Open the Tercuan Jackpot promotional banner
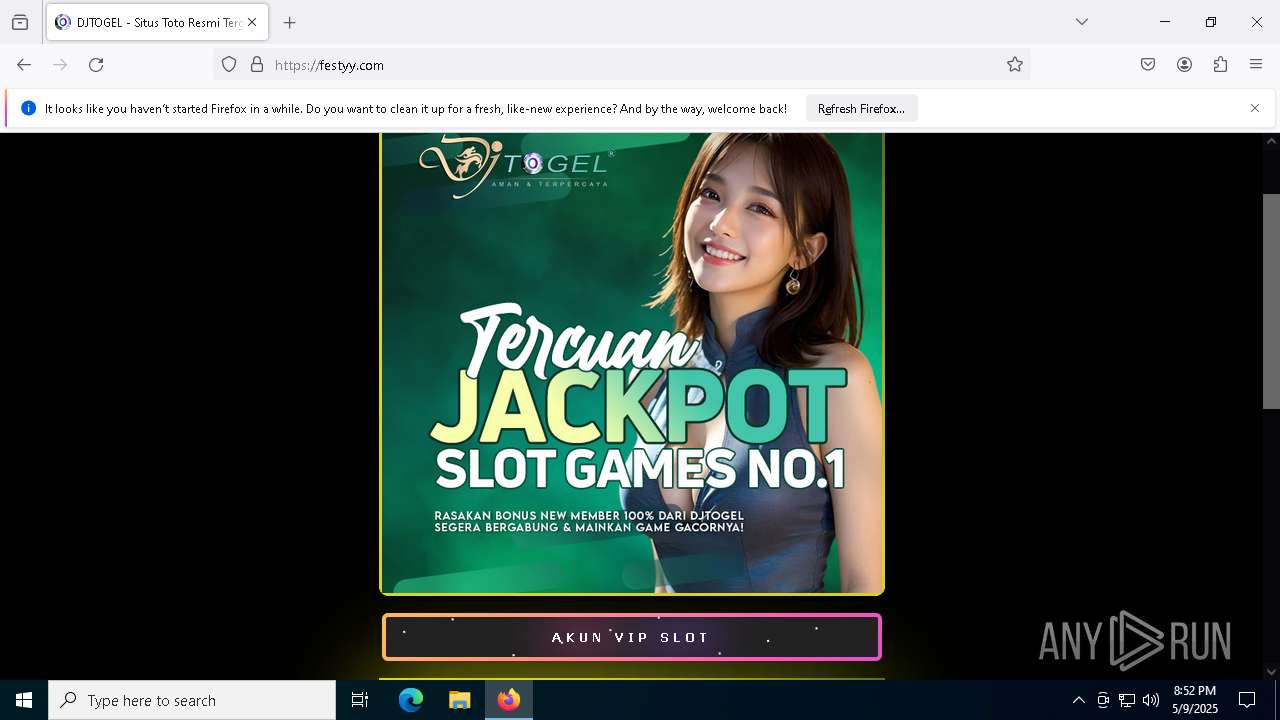The width and height of the screenshot is (1280, 720). (632, 364)
